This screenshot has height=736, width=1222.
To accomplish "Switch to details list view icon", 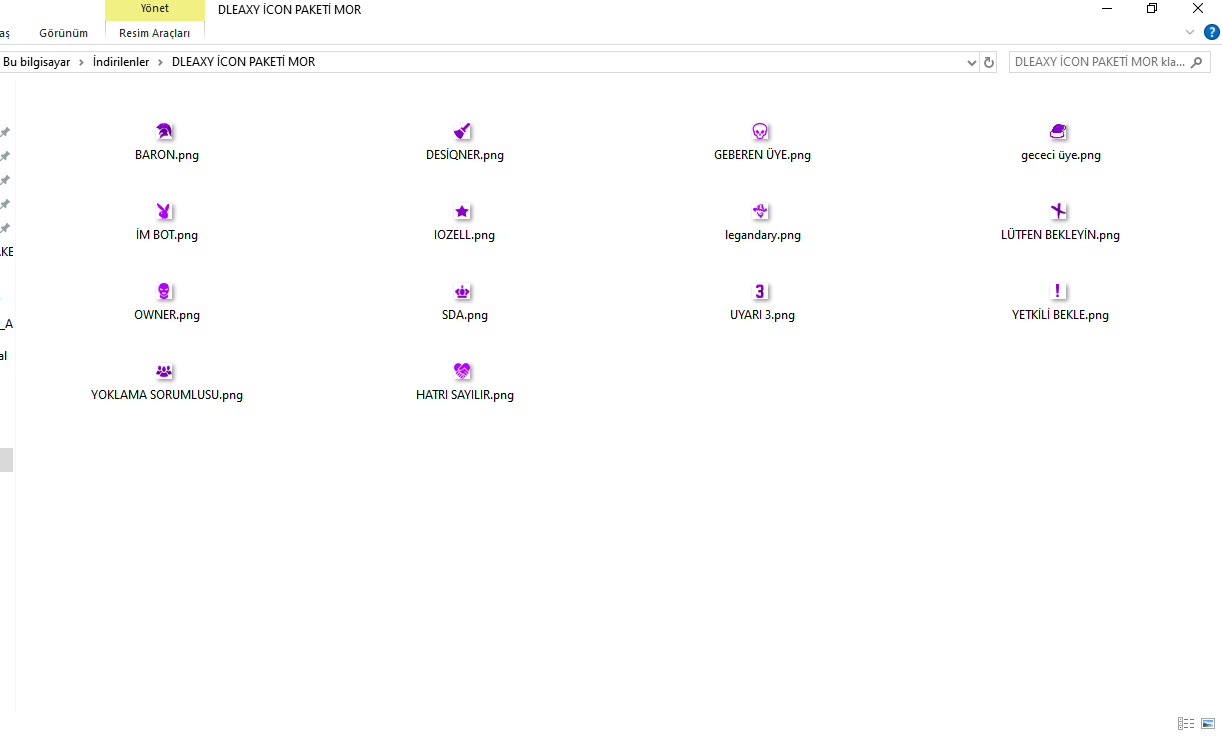I will (x=1186, y=723).
